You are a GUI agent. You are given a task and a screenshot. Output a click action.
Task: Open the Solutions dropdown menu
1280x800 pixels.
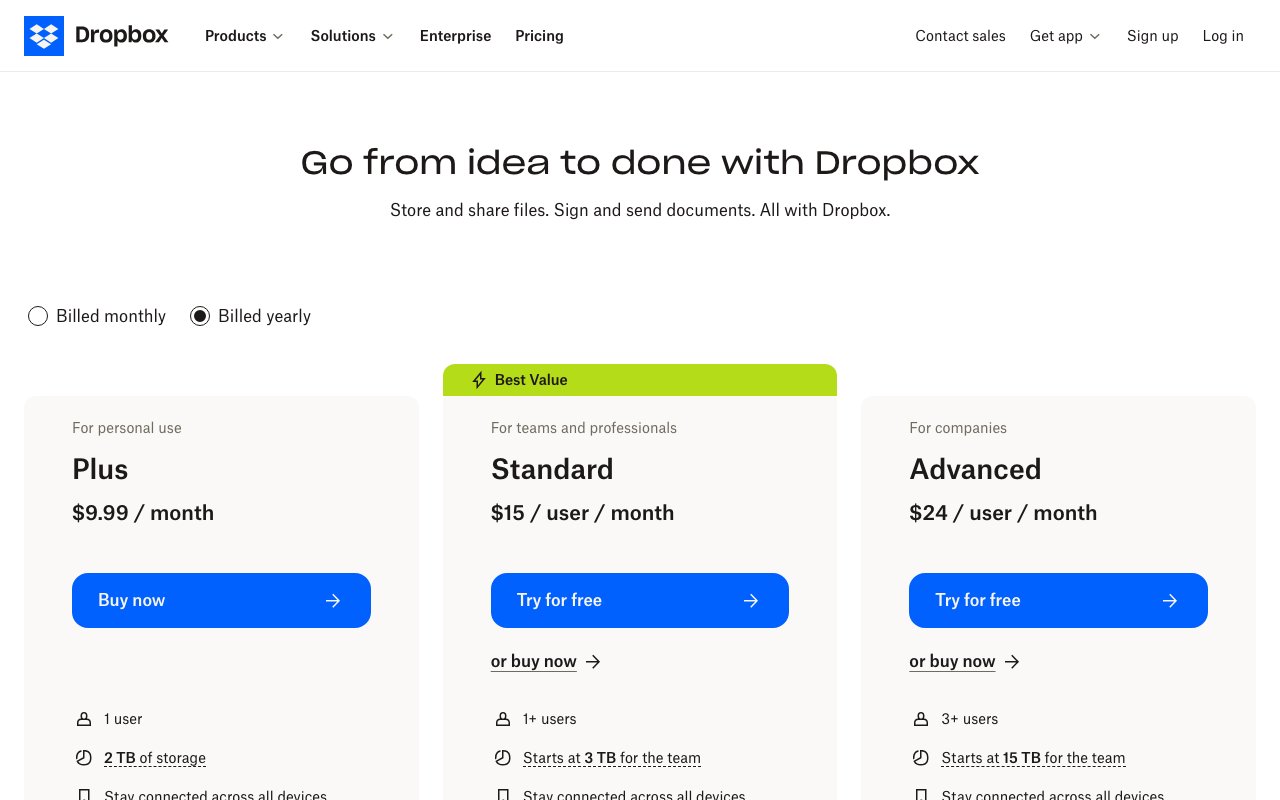point(352,36)
